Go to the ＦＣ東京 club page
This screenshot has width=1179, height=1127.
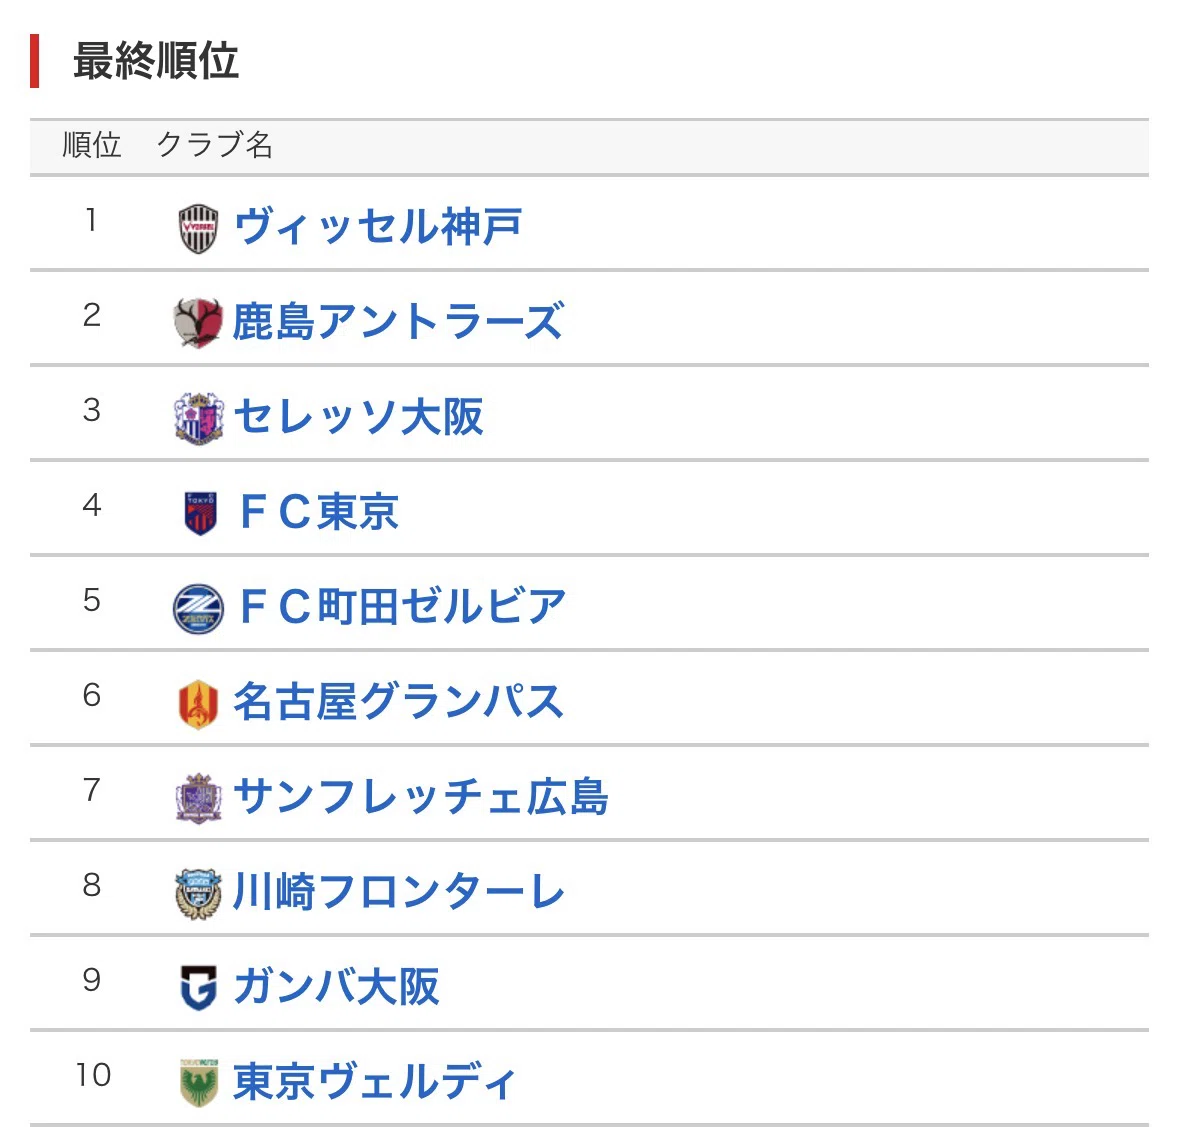(319, 512)
